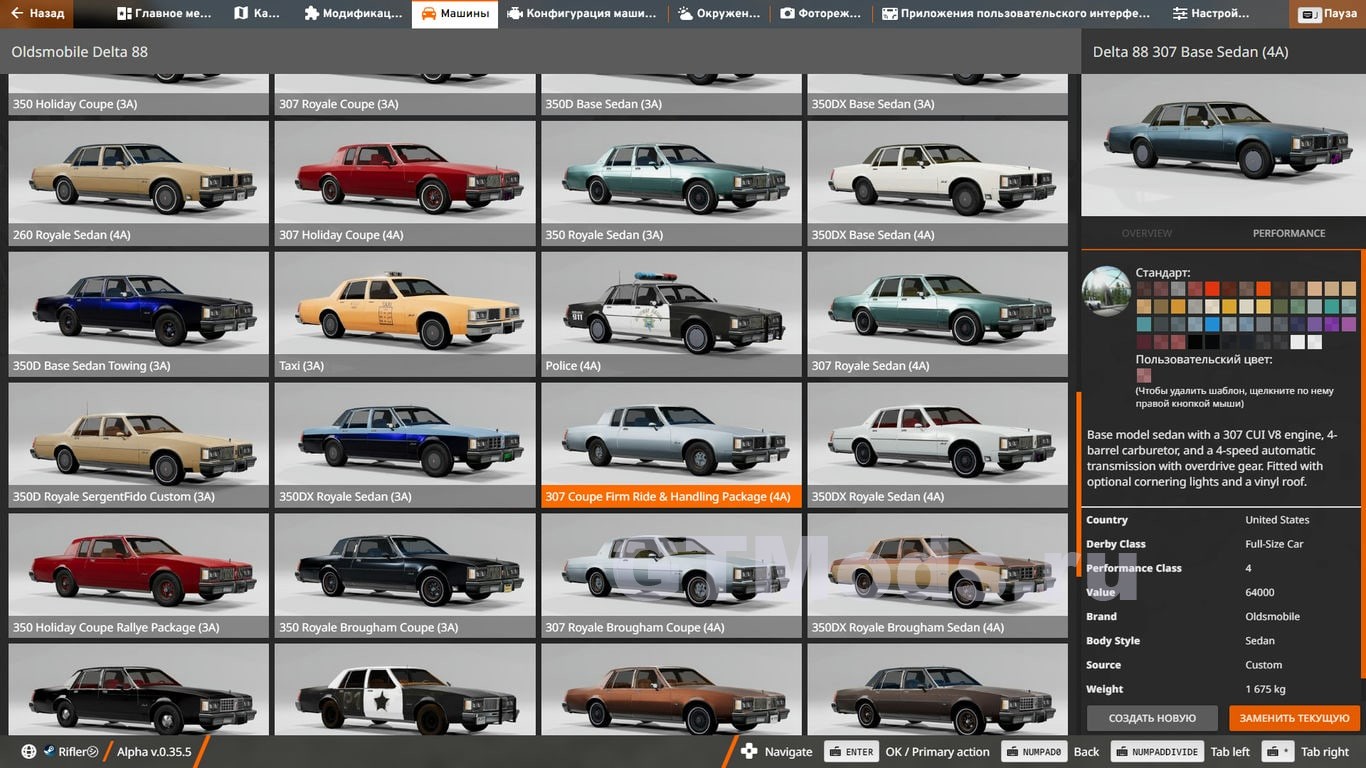The width and height of the screenshot is (1366, 768).
Task: Click the camera icon Фоторежим tab
Action: 787,14
